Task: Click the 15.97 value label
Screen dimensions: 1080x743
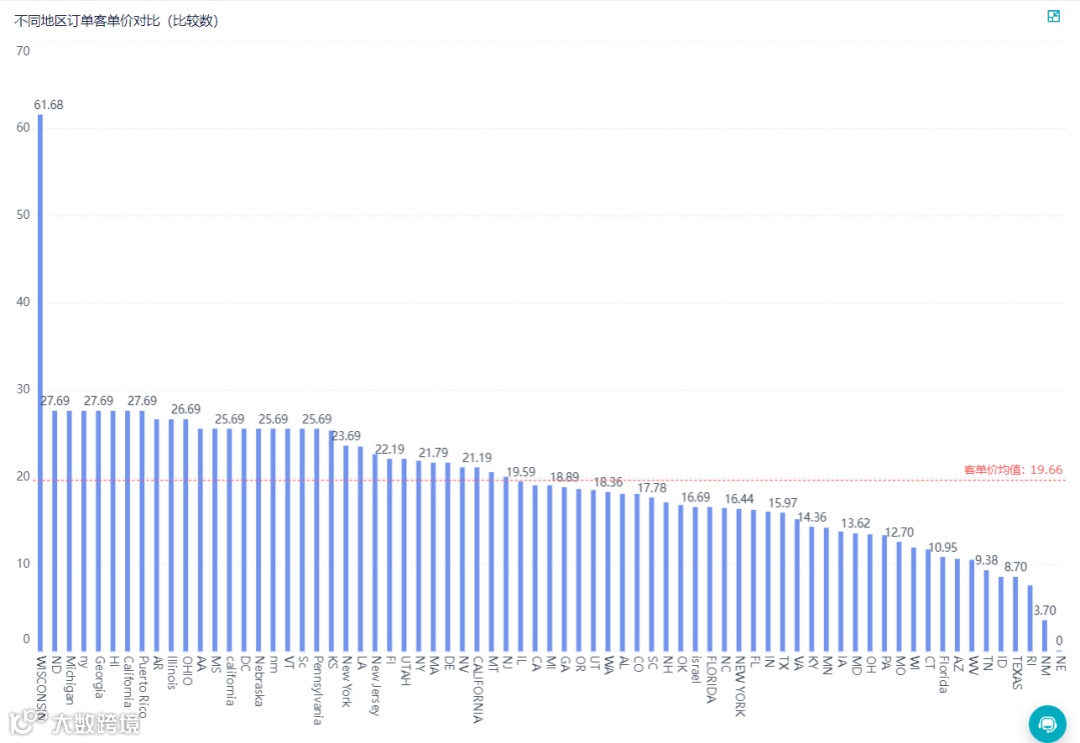Action: 782,503
